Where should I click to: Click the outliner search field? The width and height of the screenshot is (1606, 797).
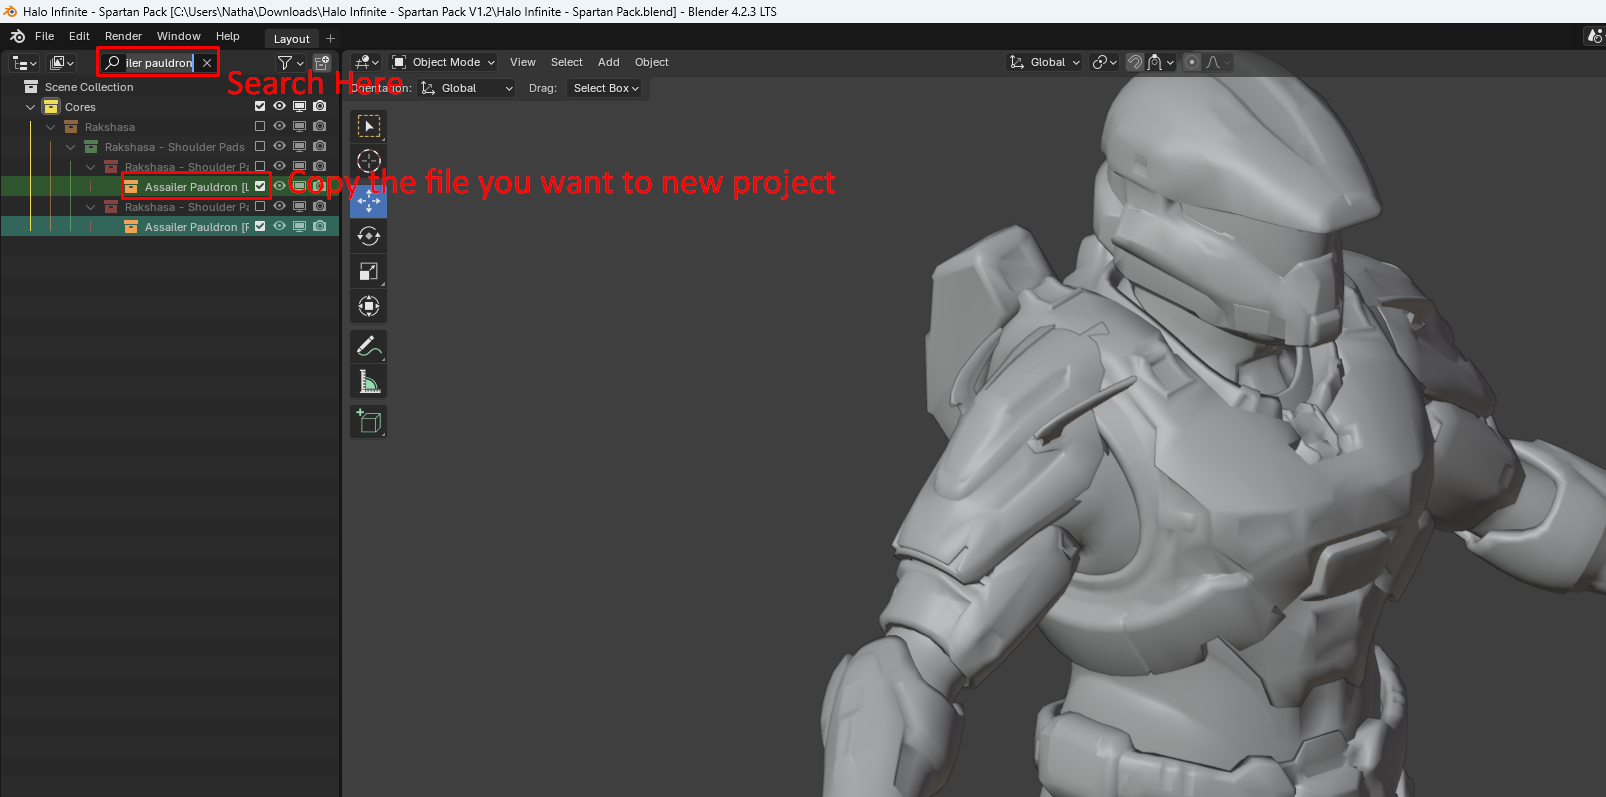[158, 62]
